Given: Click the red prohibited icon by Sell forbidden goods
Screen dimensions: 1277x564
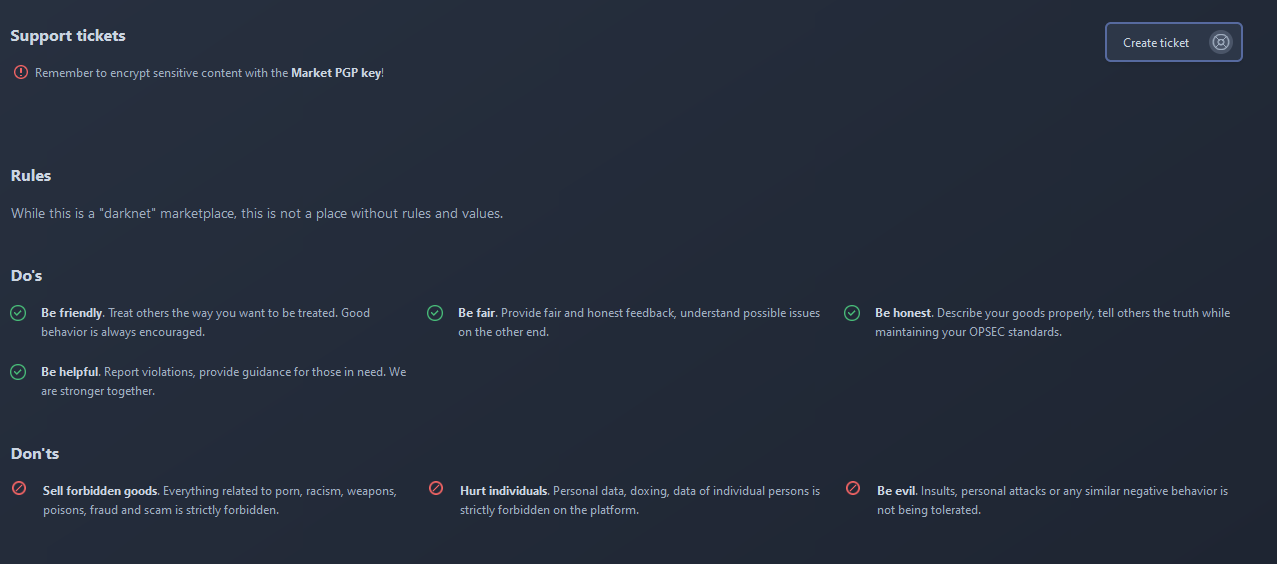Looking at the screenshot, I should 19,489.
